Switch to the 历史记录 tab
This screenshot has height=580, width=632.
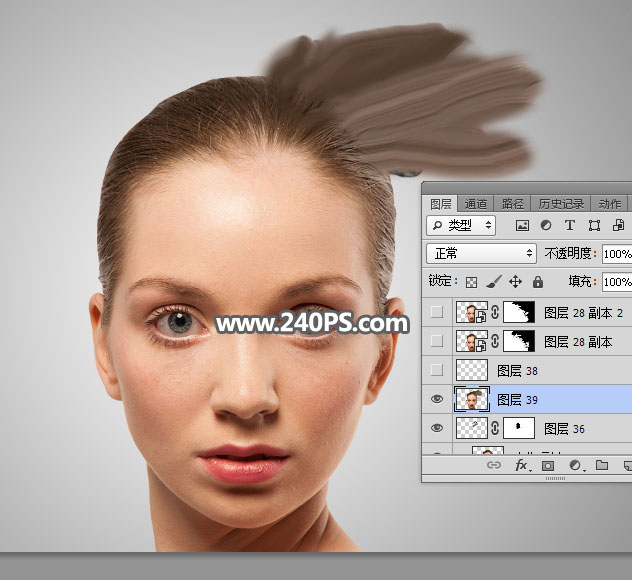pos(560,203)
